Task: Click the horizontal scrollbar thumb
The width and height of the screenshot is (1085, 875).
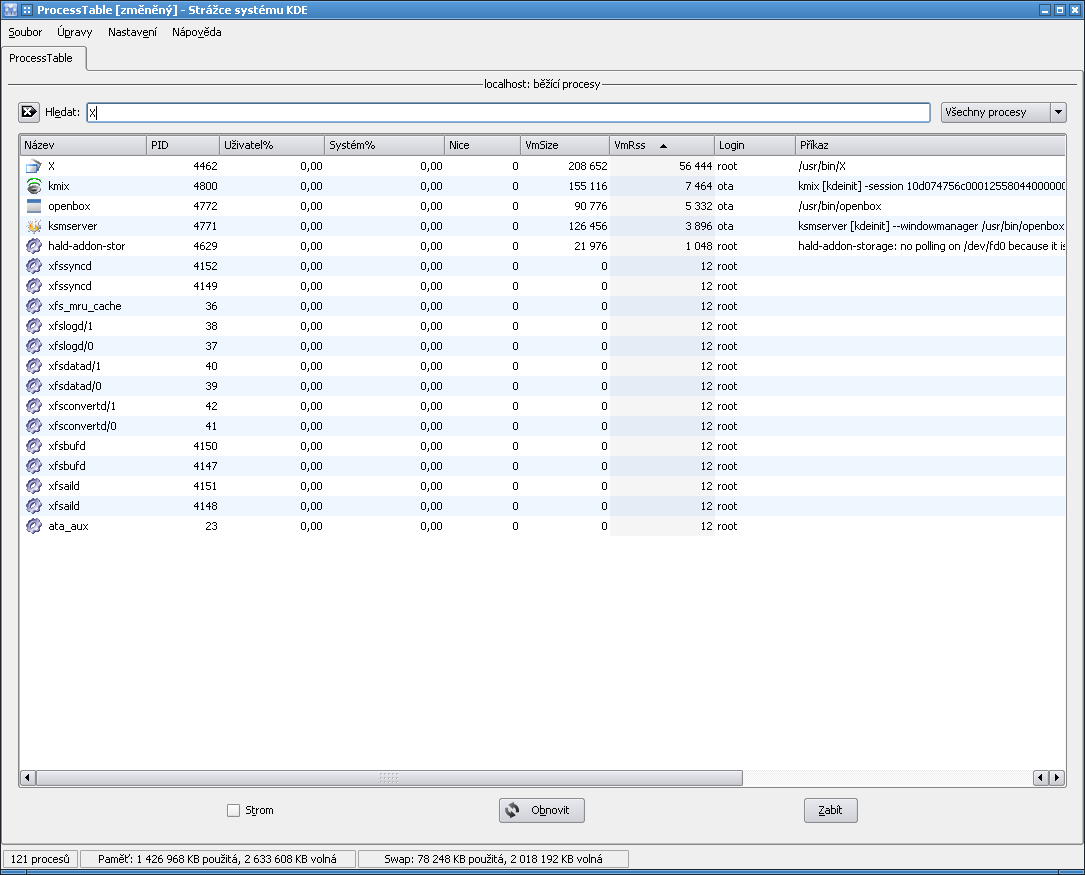Action: click(389, 778)
